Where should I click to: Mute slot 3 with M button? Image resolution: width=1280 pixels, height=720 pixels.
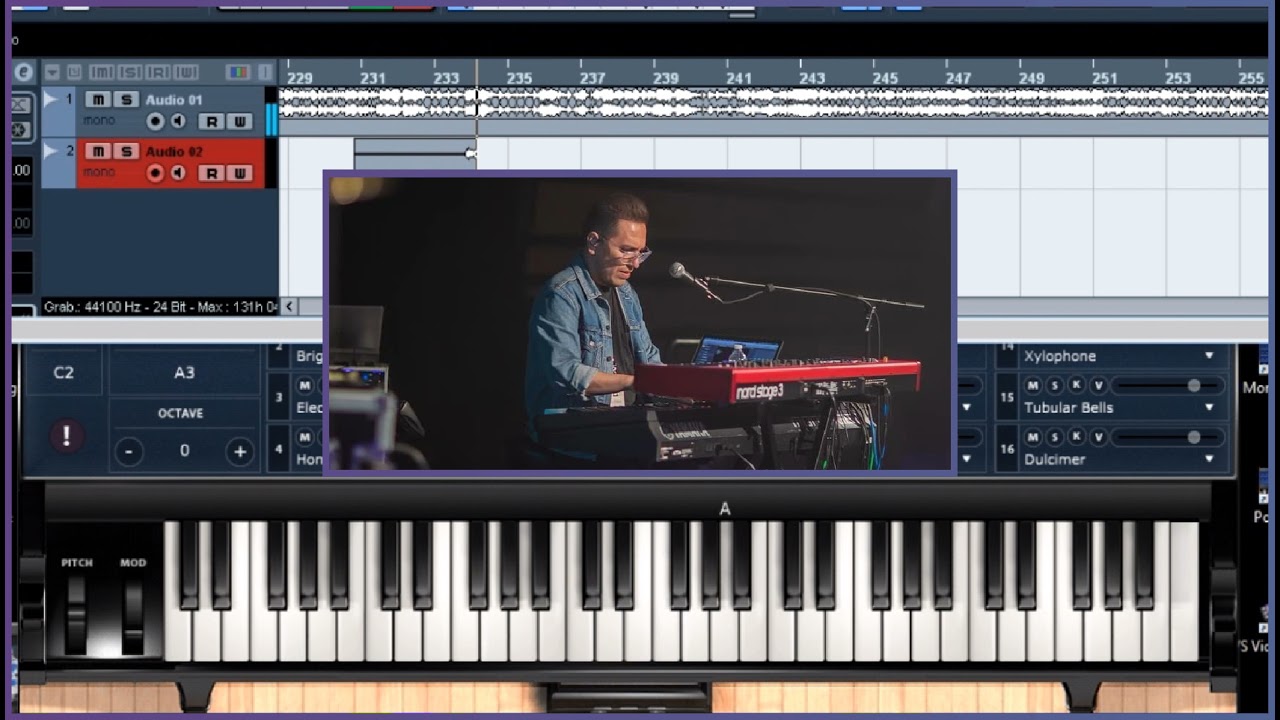click(x=305, y=385)
